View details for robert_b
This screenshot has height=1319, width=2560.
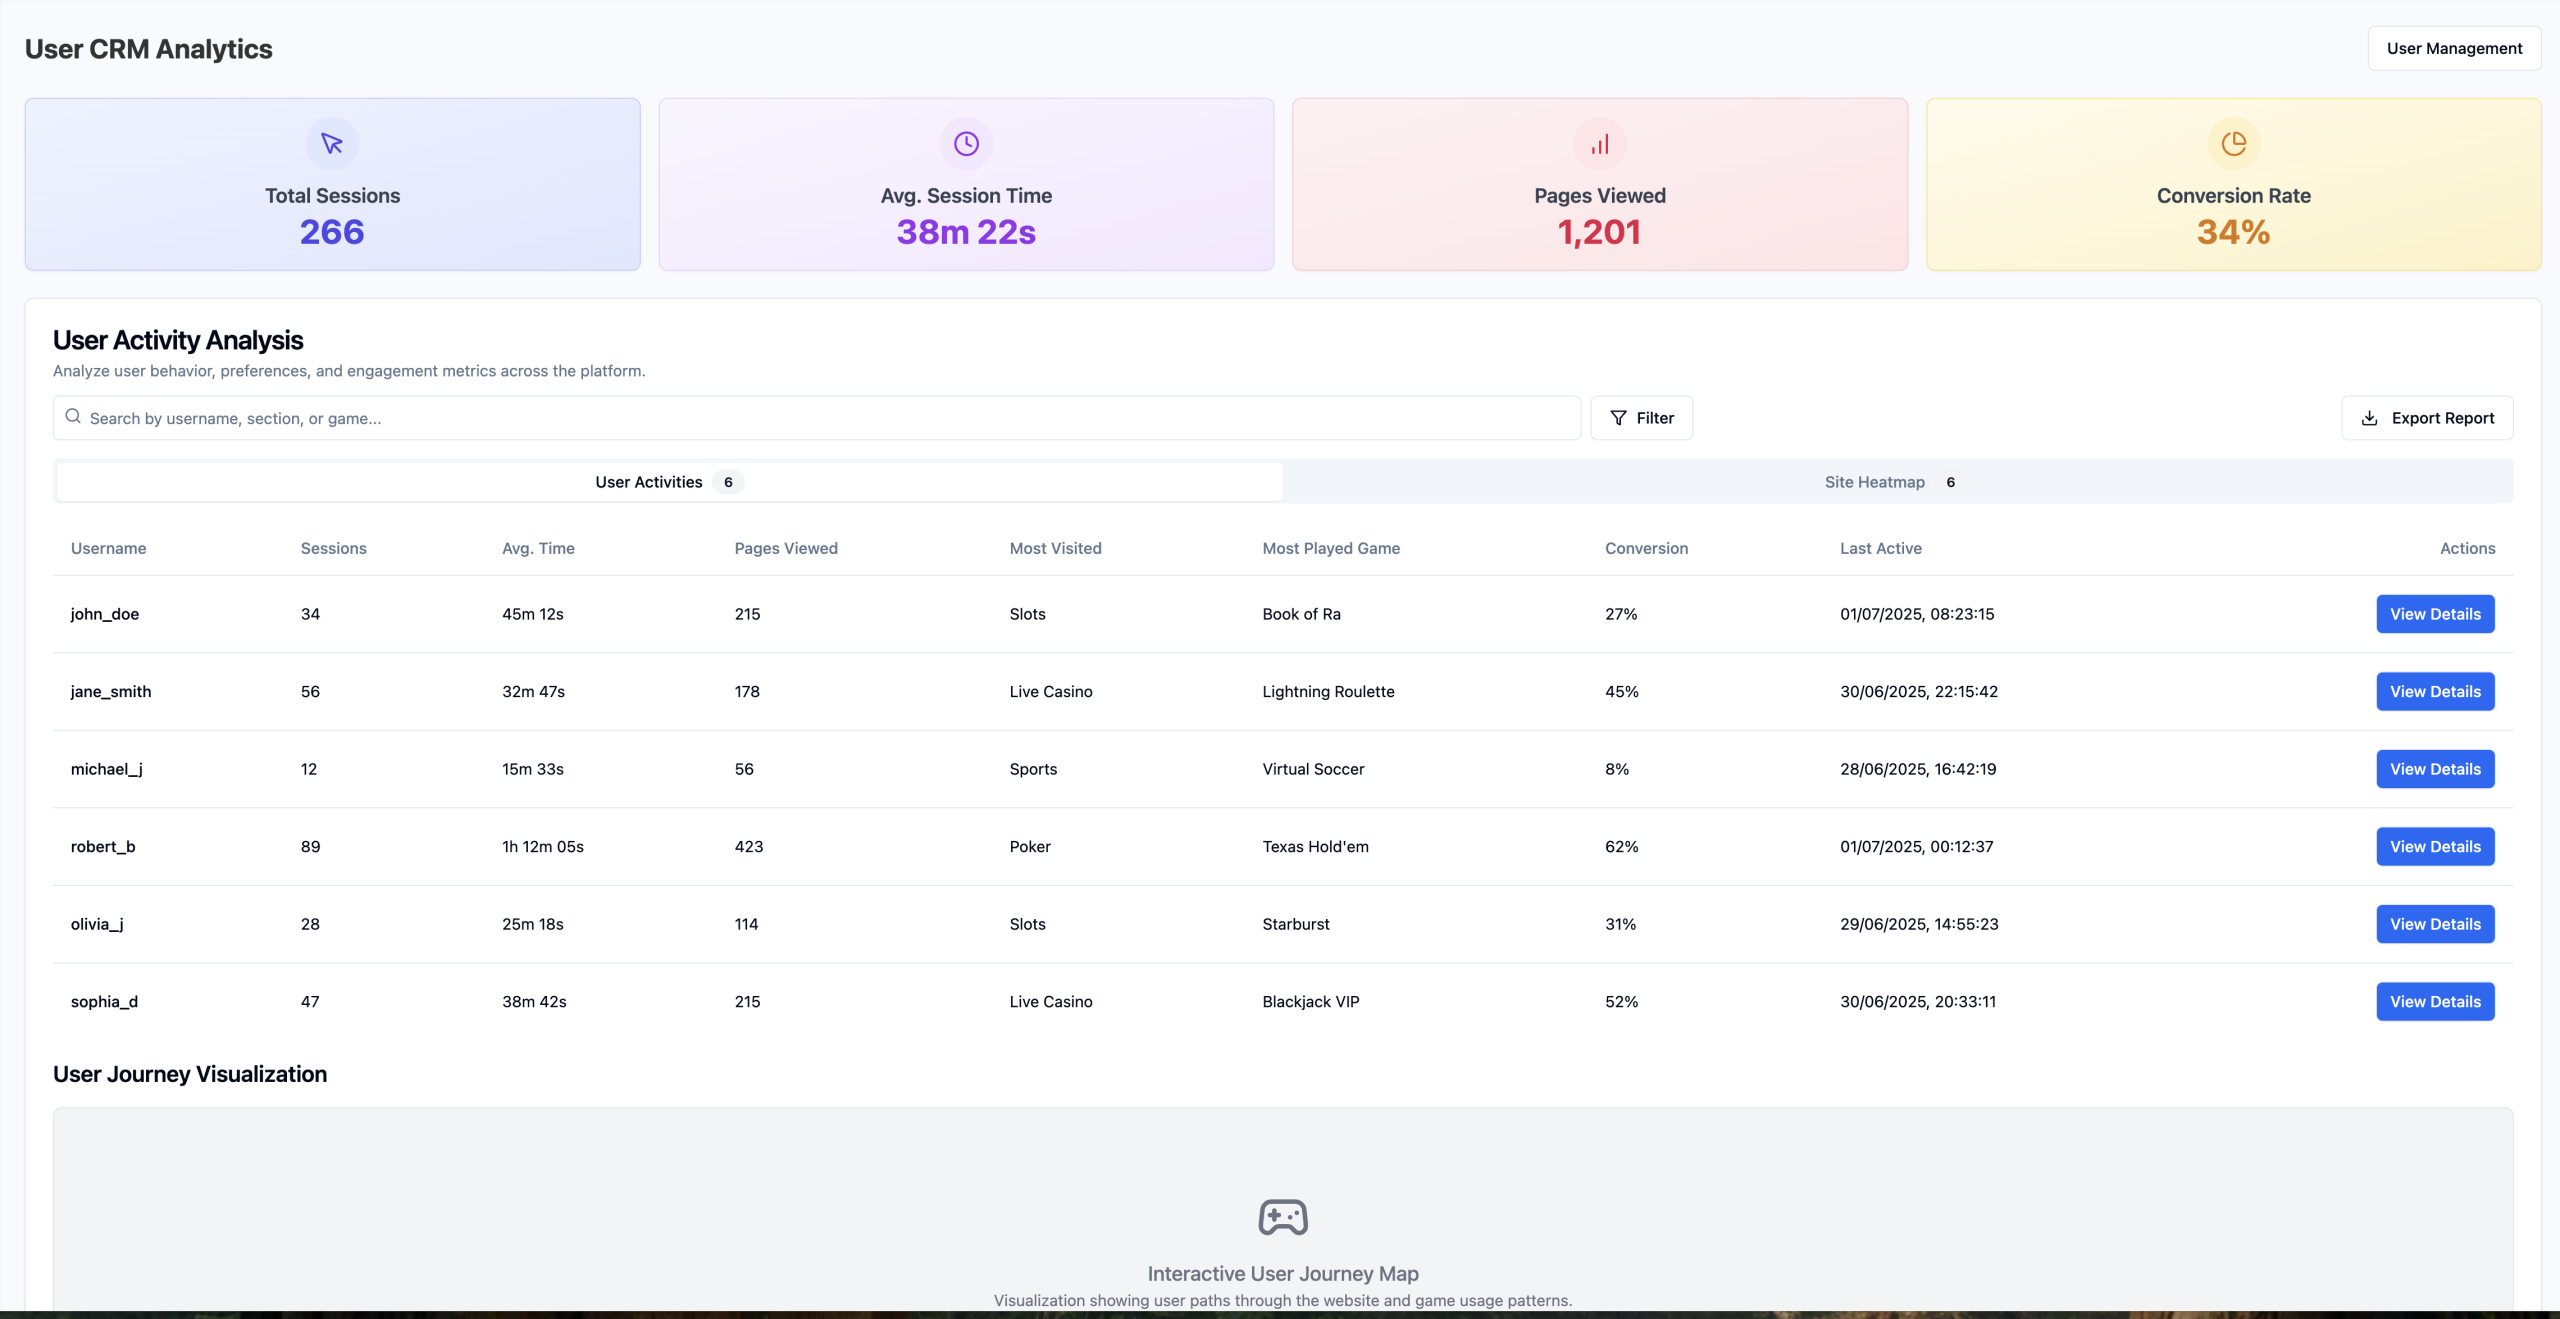click(x=2434, y=846)
